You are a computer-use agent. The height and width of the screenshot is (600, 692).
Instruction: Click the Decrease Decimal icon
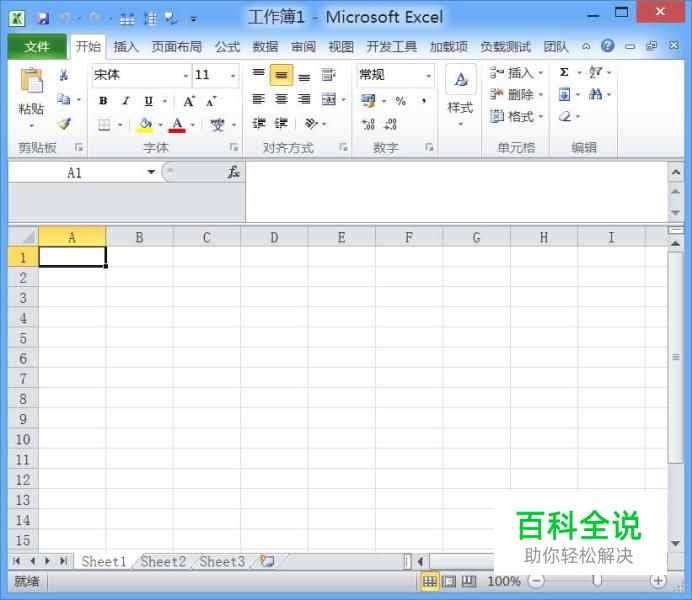point(390,124)
